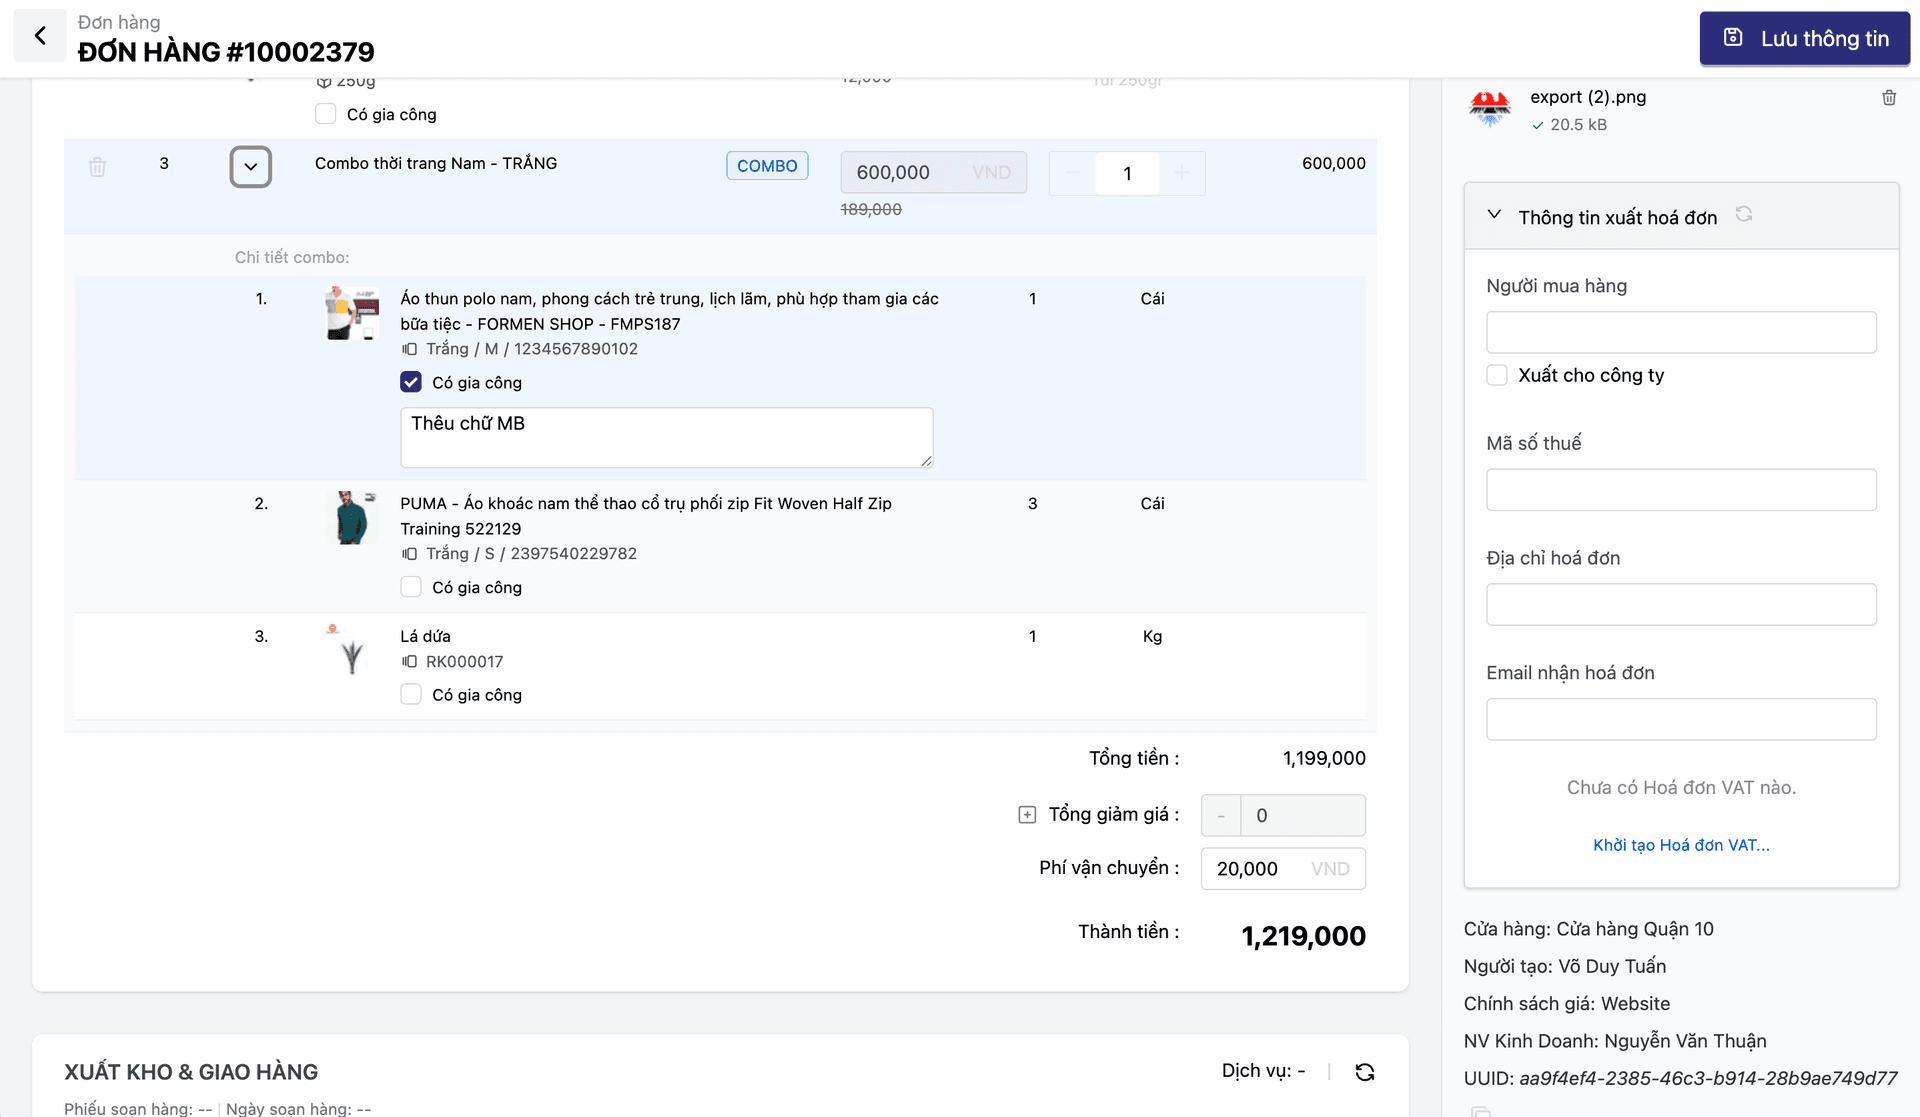The height and width of the screenshot is (1117, 1920).
Task: Click the Mã số thuế input field
Action: (x=1681, y=490)
